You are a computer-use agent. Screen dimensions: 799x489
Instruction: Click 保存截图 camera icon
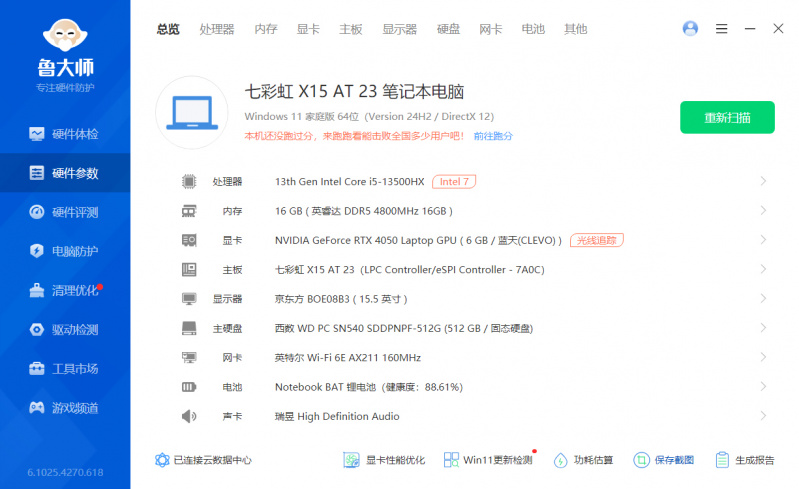click(x=641, y=460)
